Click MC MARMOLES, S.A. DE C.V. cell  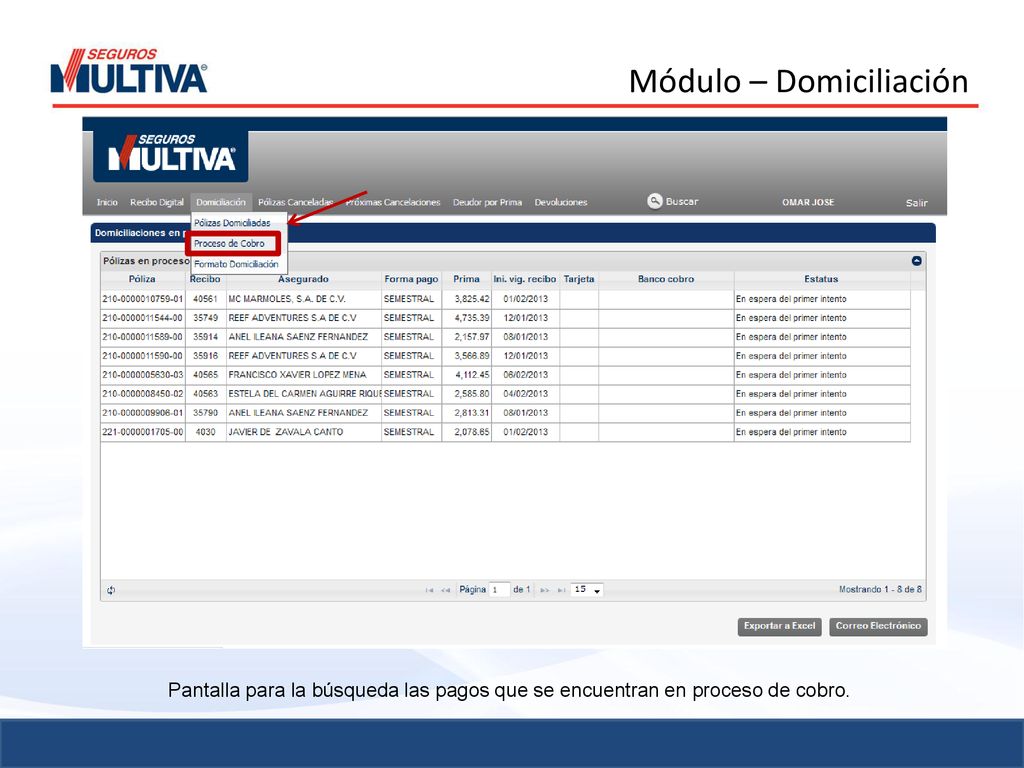point(304,299)
